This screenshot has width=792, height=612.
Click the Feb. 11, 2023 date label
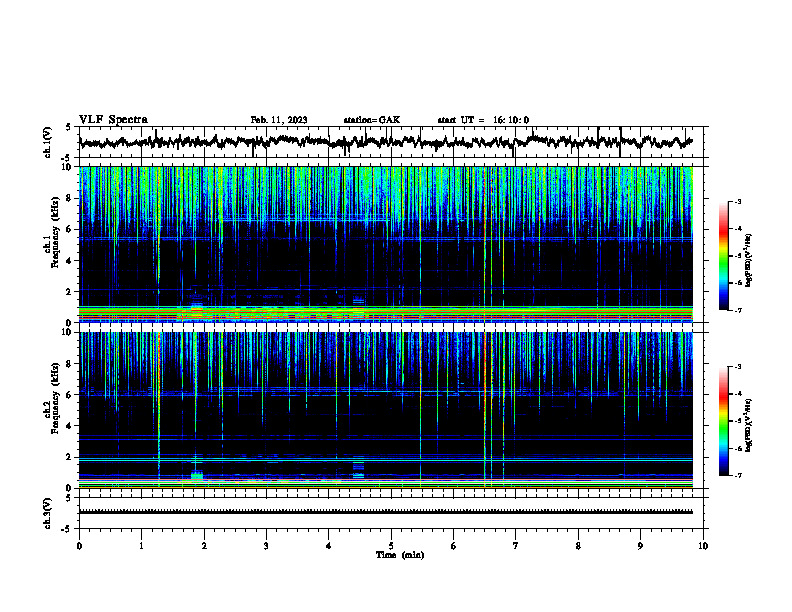(279, 120)
